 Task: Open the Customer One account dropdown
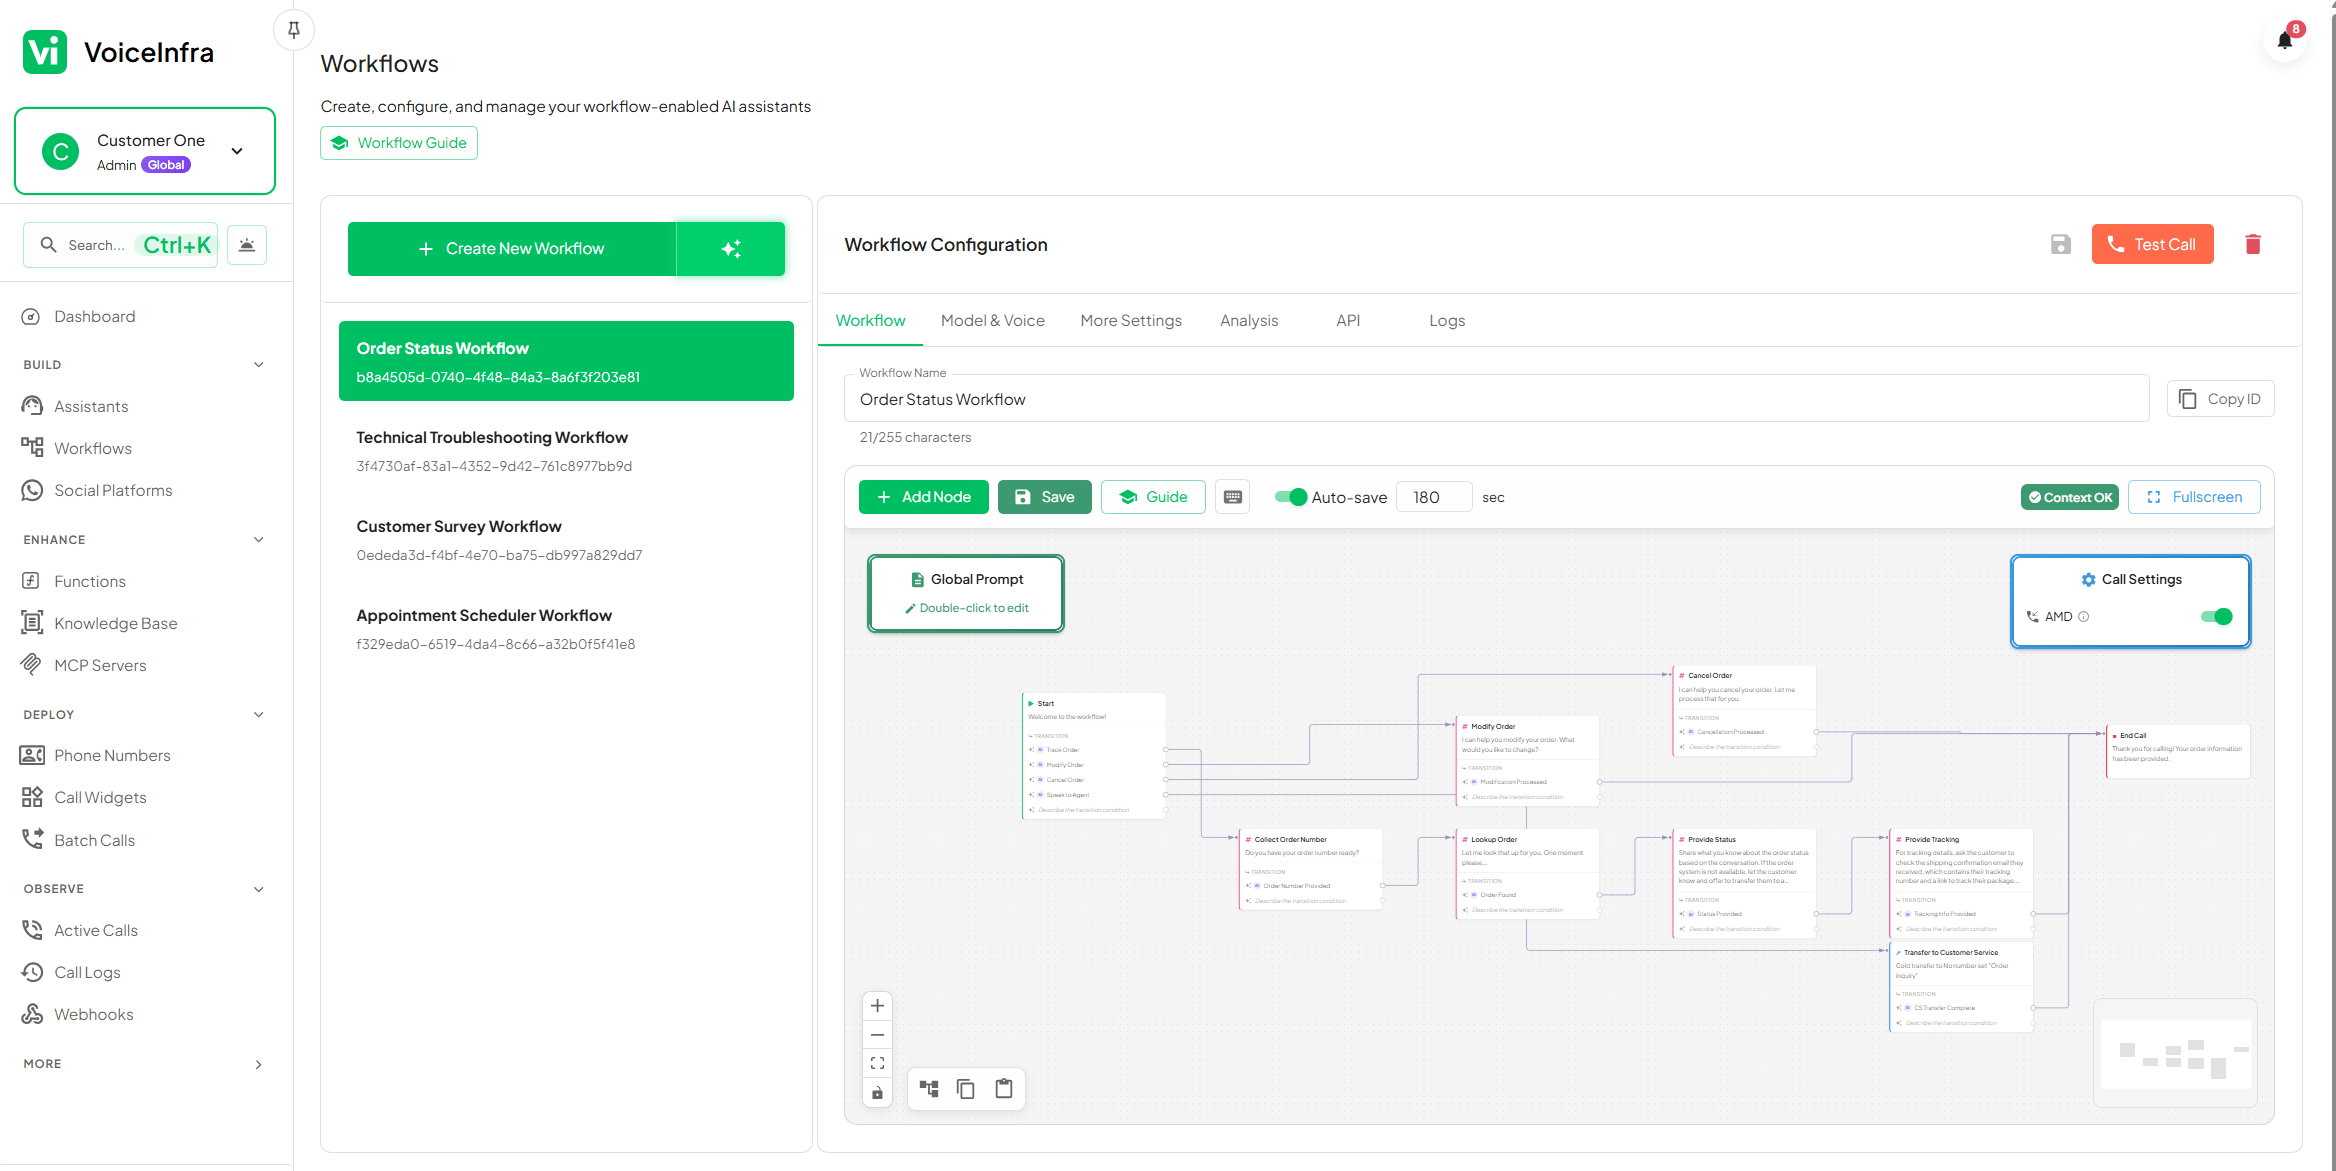(145, 151)
